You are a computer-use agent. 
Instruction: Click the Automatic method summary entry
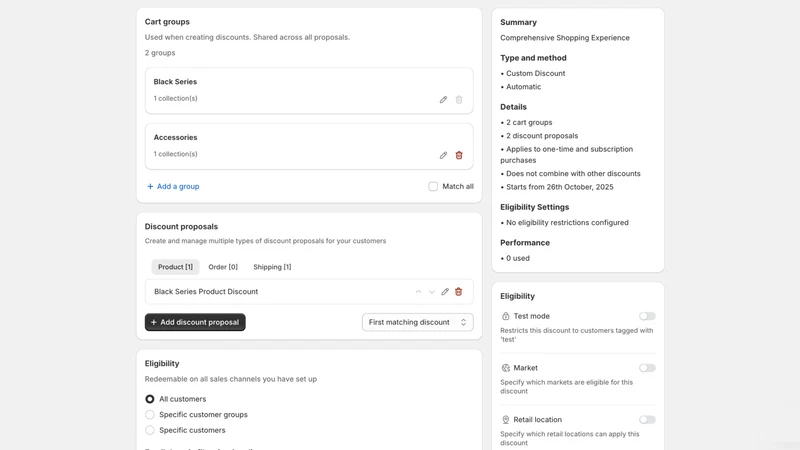click(x=523, y=87)
